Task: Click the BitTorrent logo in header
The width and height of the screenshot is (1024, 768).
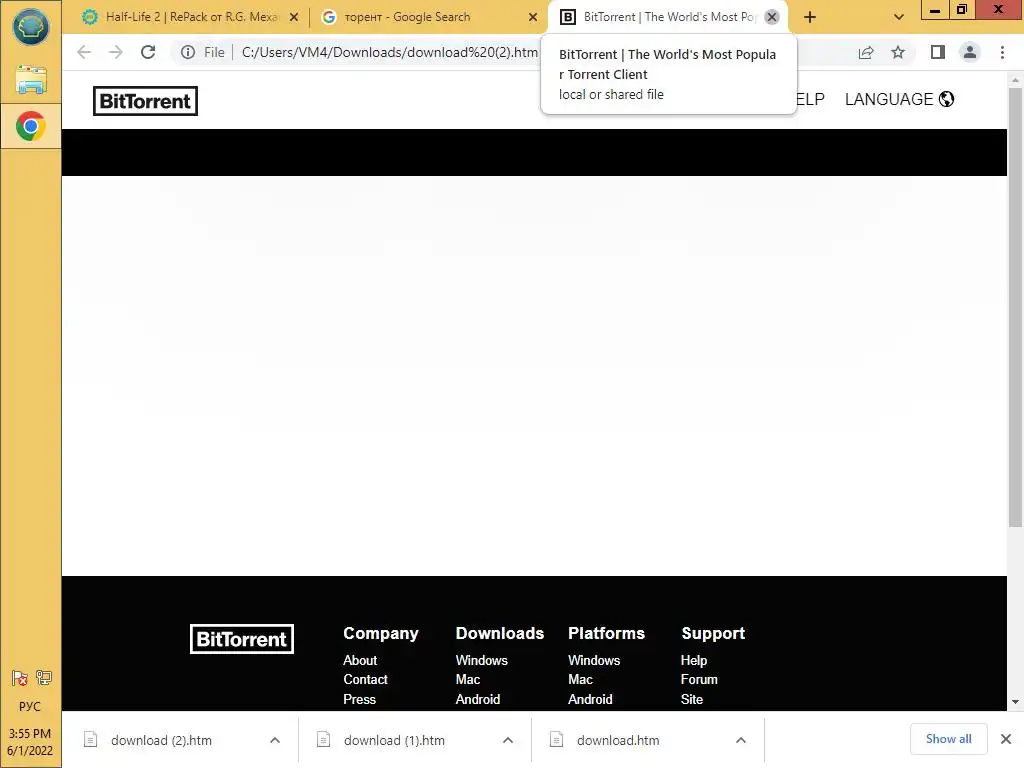Action: pos(145,101)
